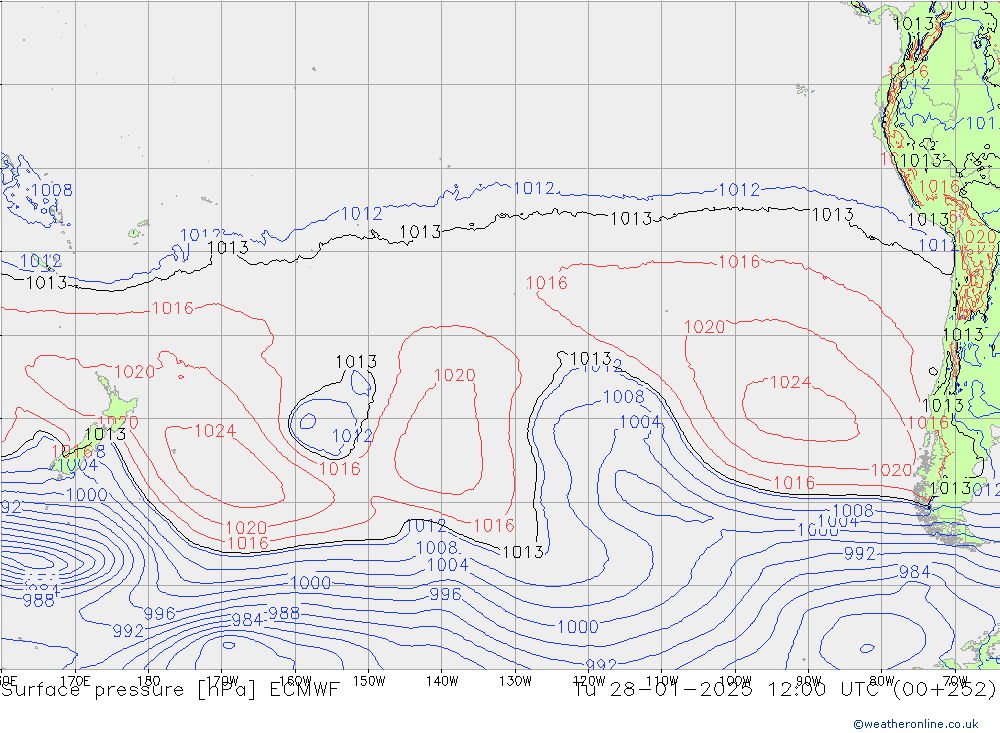Click the 1024 label east of New Zealand

pyautogui.click(x=214, y=431)
